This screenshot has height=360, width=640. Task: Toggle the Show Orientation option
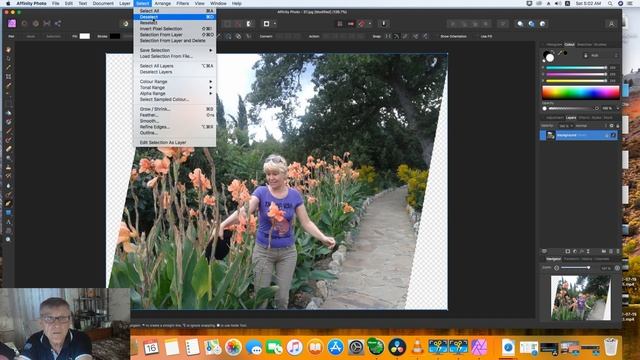pyautogui.click(x=453, y=36)
